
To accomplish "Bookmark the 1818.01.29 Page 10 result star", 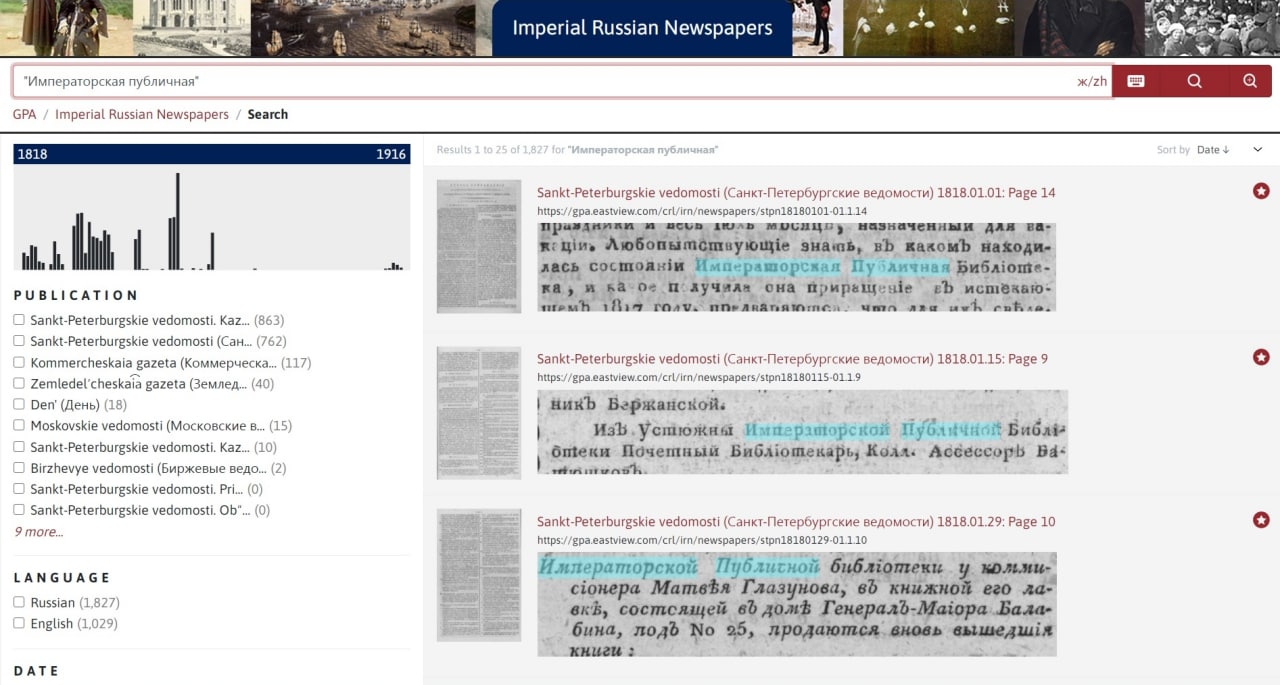I will (x=1261, y=520).
